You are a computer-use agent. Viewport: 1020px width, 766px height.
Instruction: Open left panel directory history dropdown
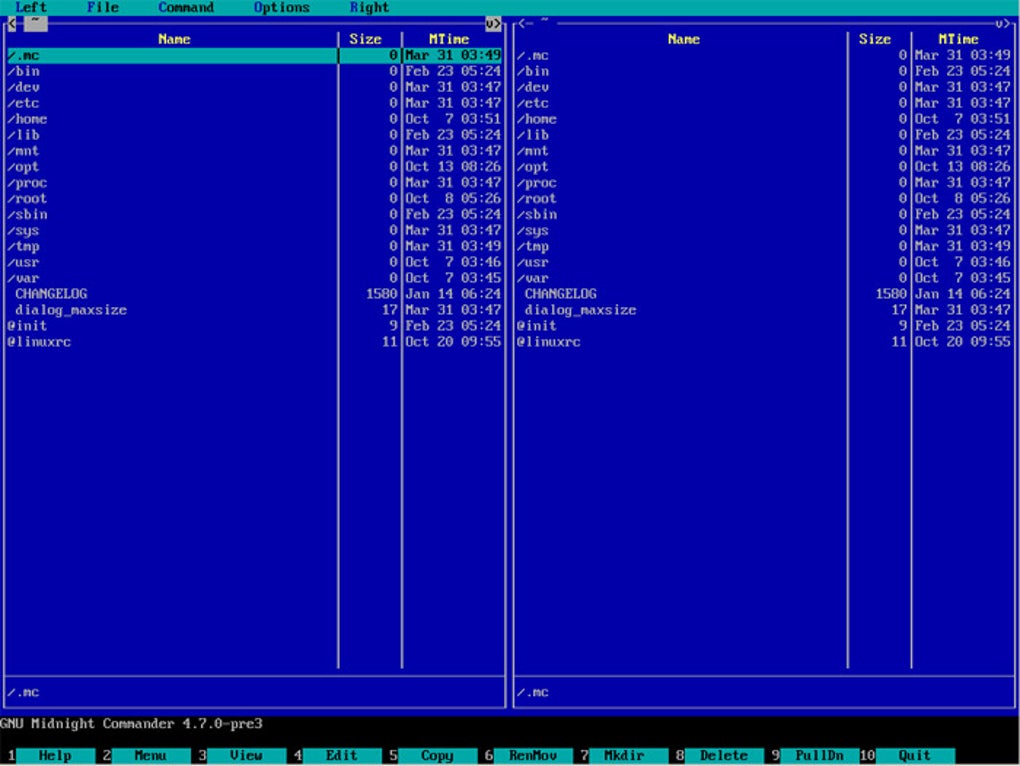click(x=491, y=22)
